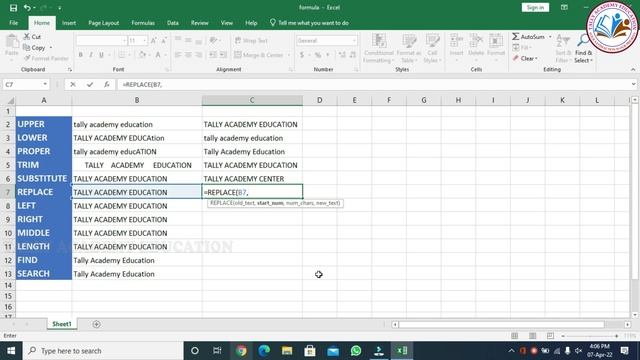Switch to Page Break Preview view
640x360 pixels.
(550, 336)
